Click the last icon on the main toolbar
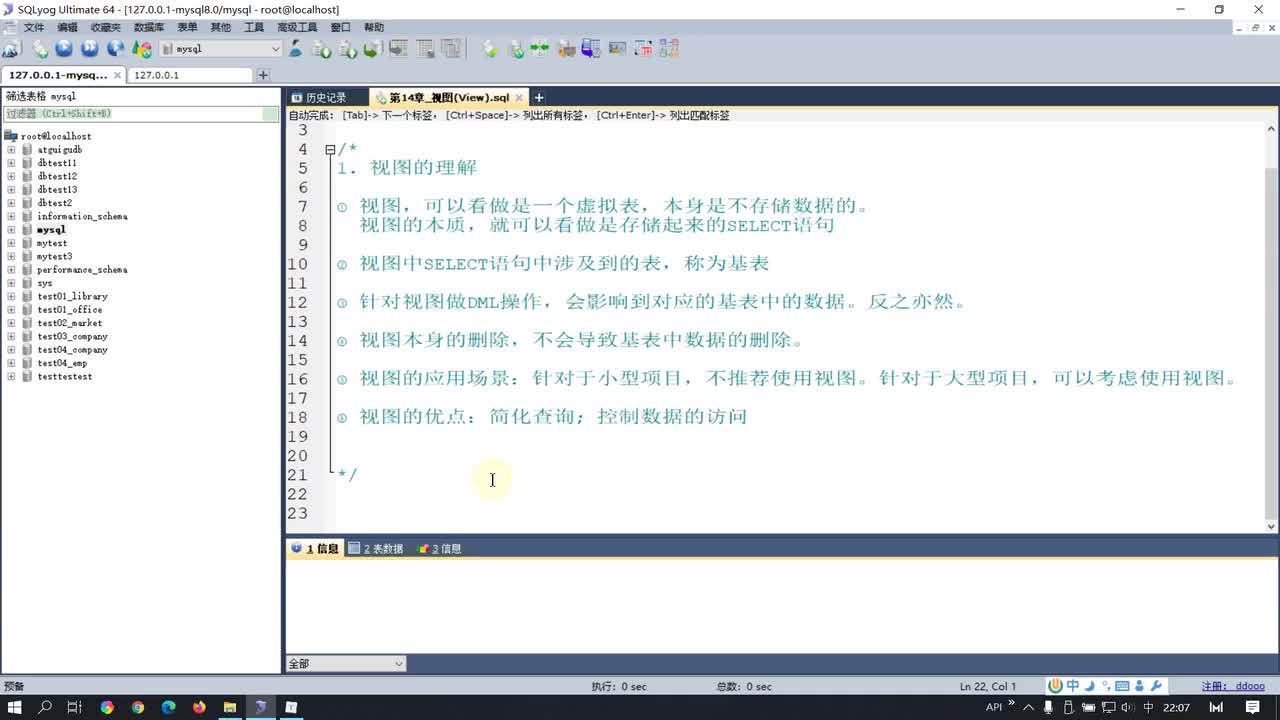Screen dimensions: 1280x720 tap(669, 48)
